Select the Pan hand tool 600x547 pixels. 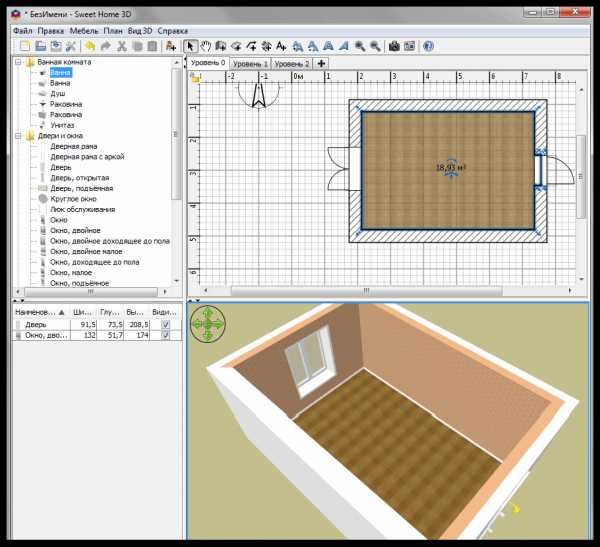207,46
